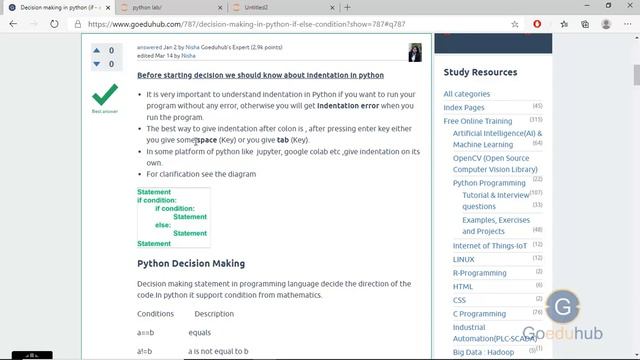Open browser settings and more menu

pos(628,24)
